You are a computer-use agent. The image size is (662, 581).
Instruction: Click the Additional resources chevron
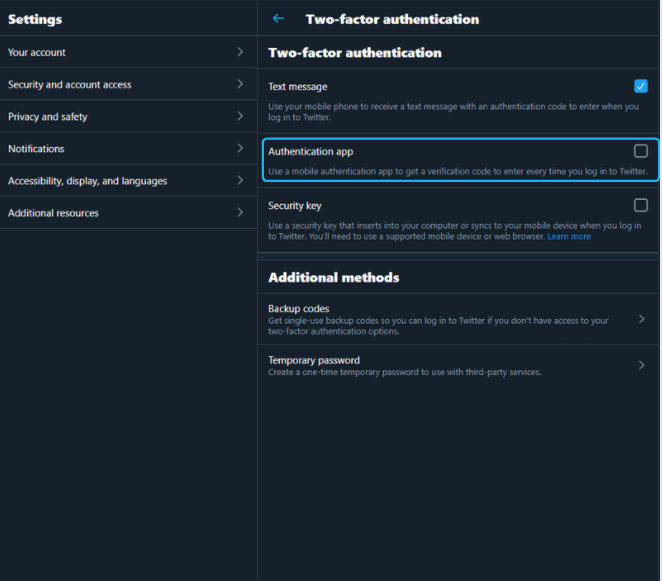[x=240, y=212]
